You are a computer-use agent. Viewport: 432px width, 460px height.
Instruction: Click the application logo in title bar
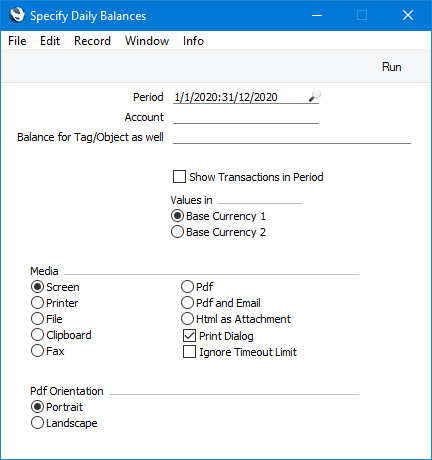pyautogui.click(x=17, y=15)
